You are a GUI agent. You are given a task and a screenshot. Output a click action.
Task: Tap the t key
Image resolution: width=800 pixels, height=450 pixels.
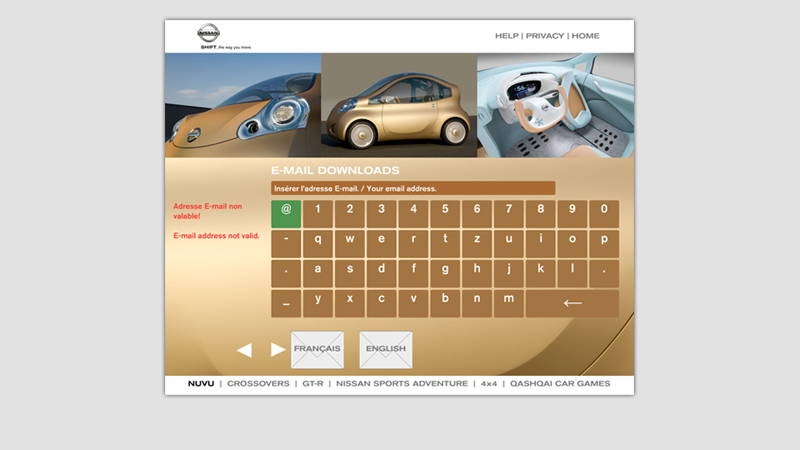tap(445, 244)
